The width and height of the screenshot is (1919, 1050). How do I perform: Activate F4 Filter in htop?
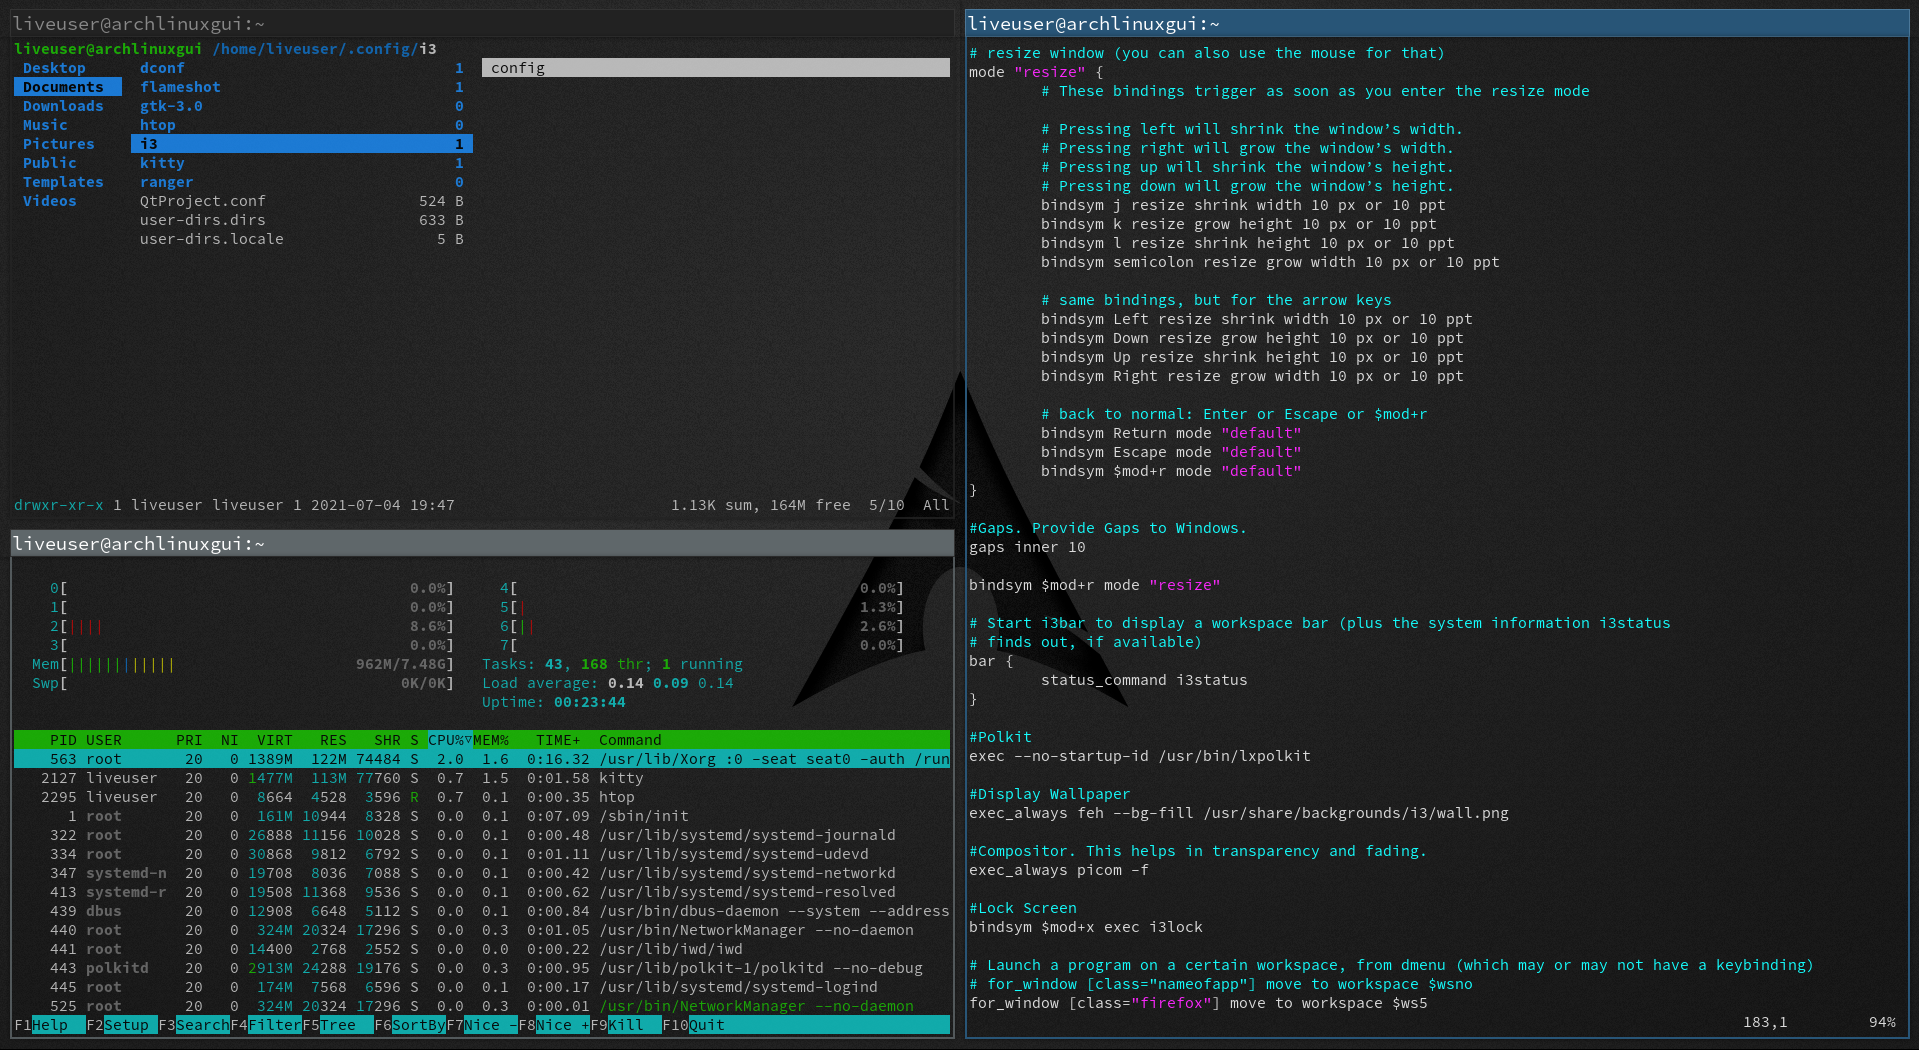[x=265, y=1025]
